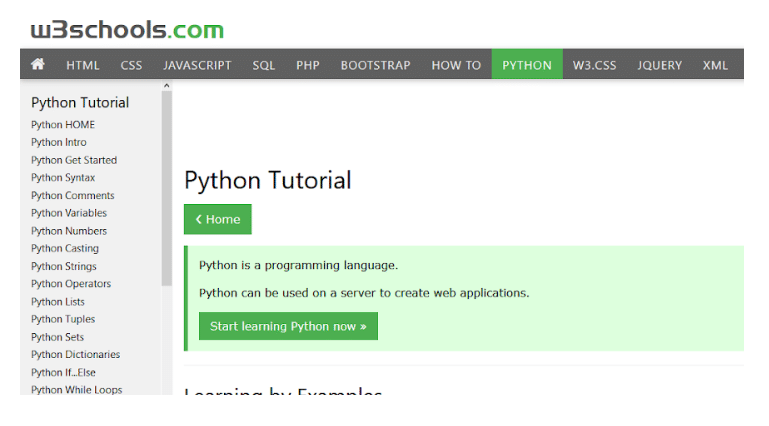Open the CSS tutorial tab
The width and height of the screenshot is (769, 426).
pos(131,65)
